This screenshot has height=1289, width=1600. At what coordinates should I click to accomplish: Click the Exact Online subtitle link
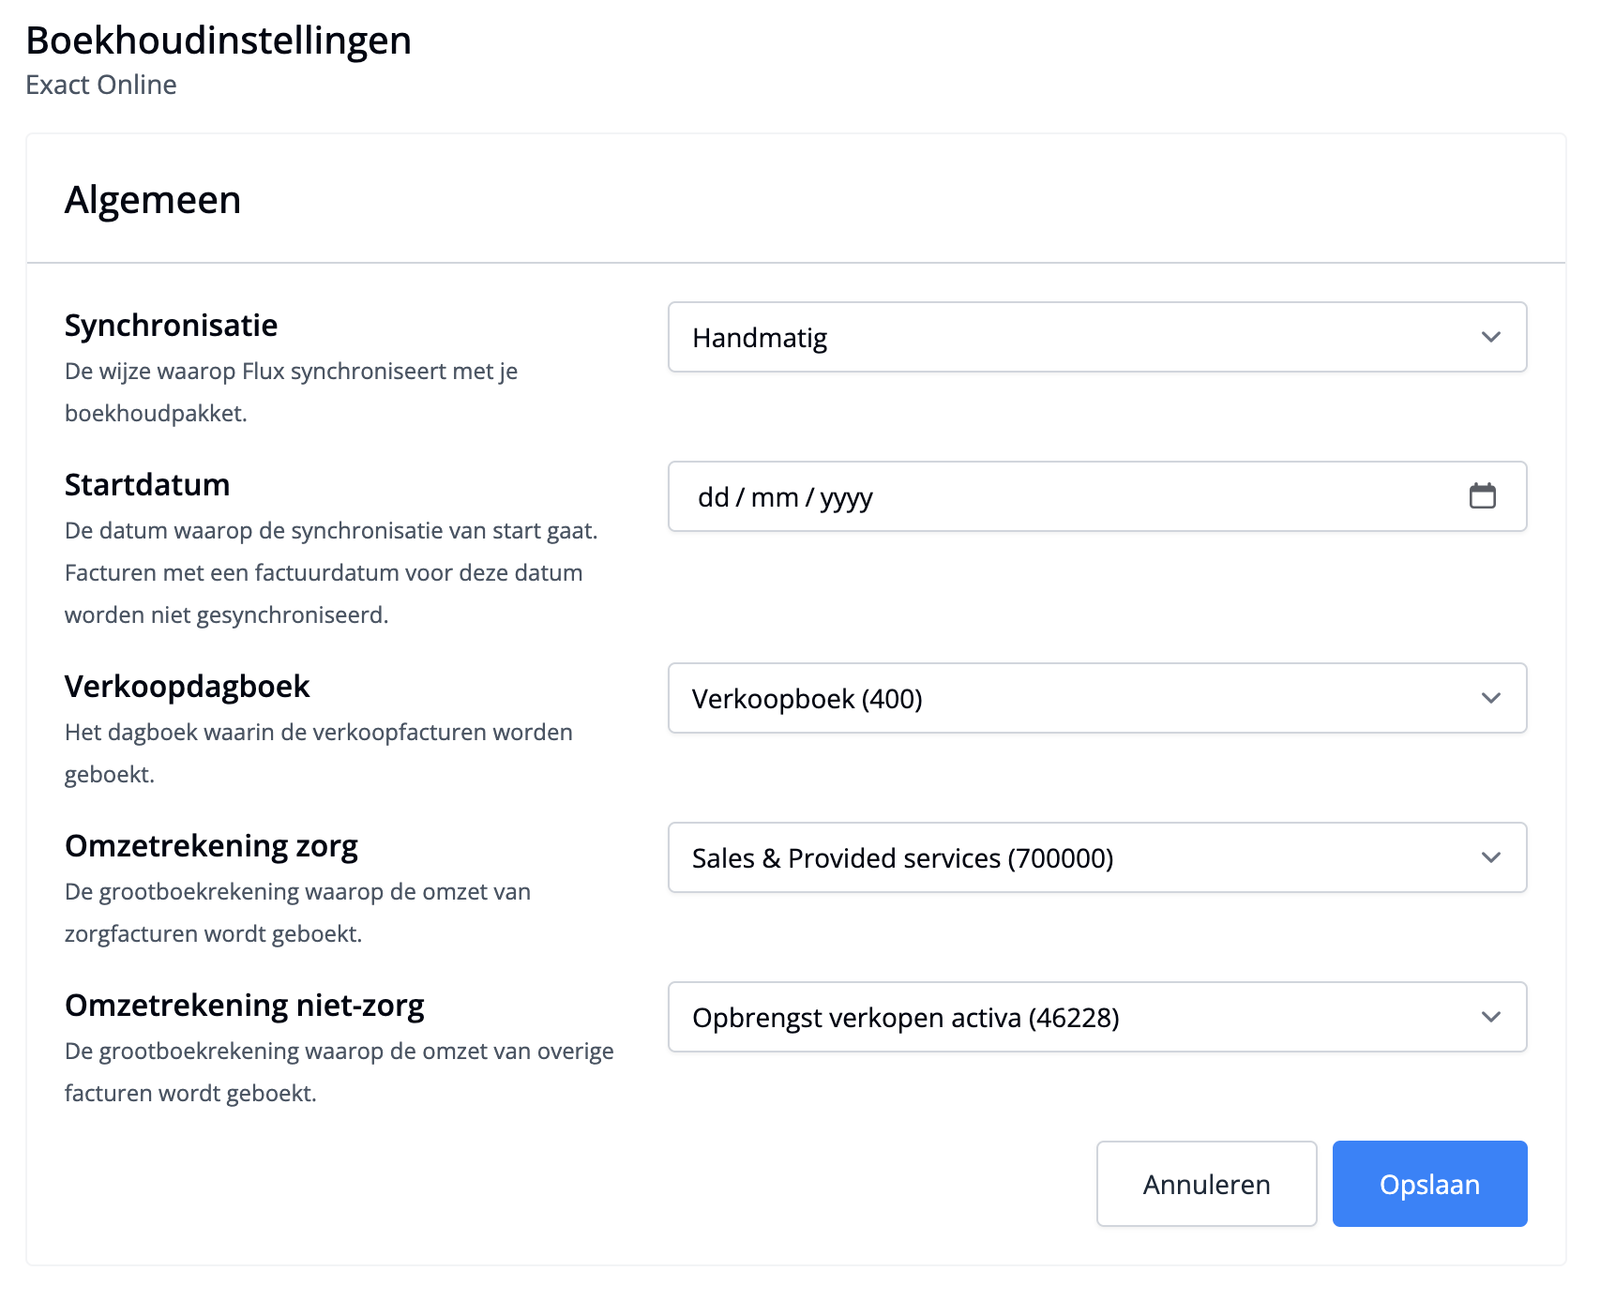pyautogui.click(x=101, y=85)
